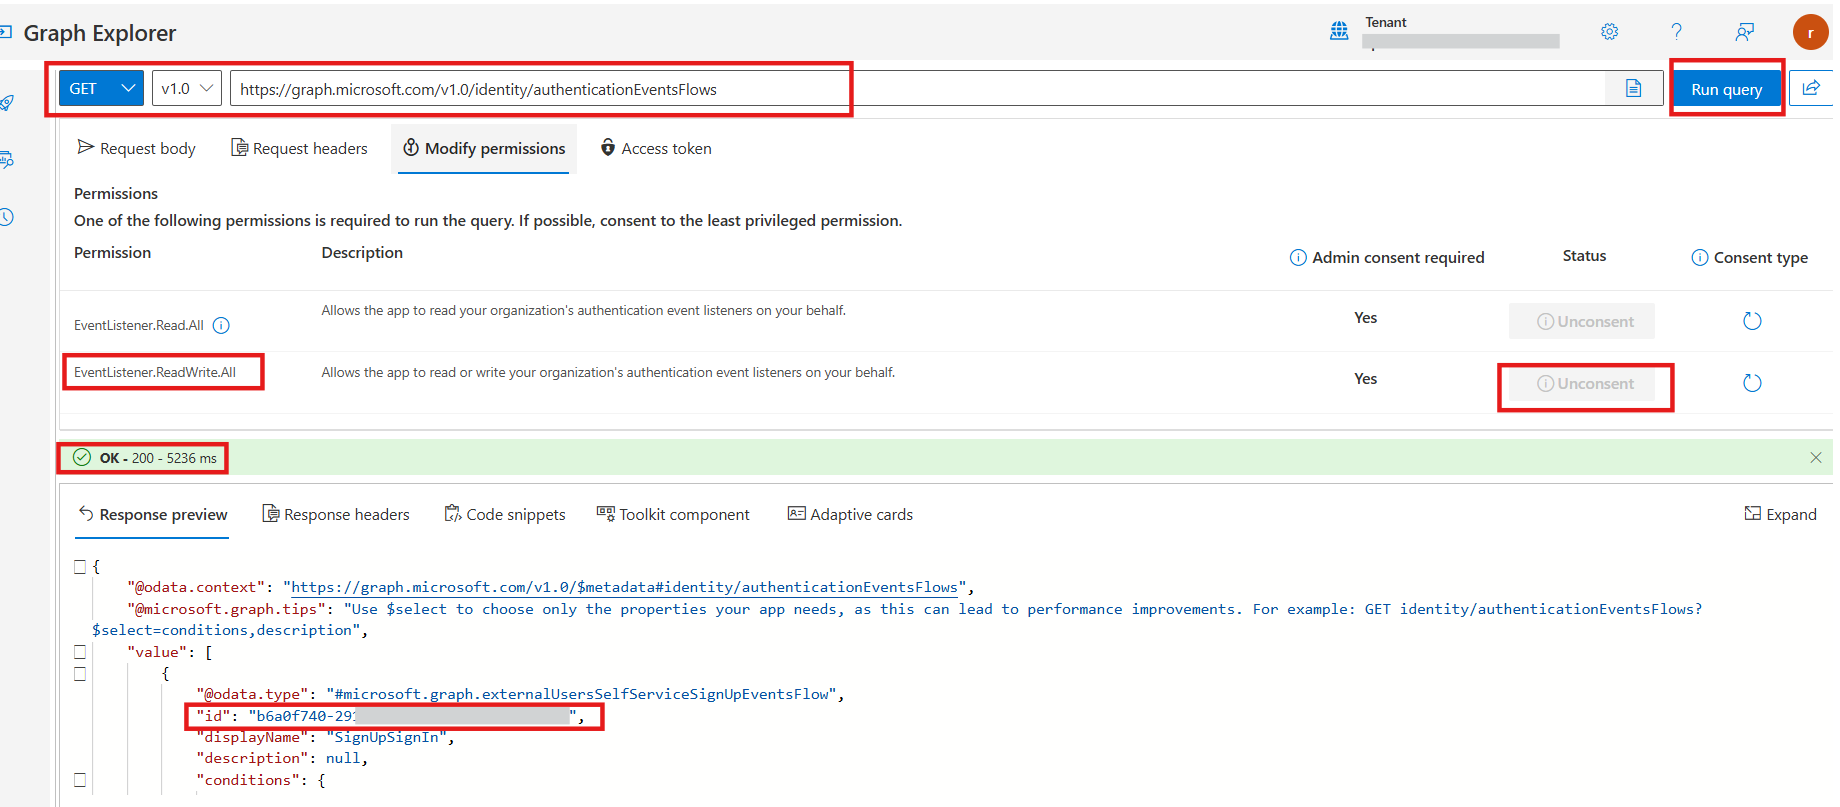Screen dimensions: 1840x807
Task: Switch to Request headers tab
Action: [300, 148]
